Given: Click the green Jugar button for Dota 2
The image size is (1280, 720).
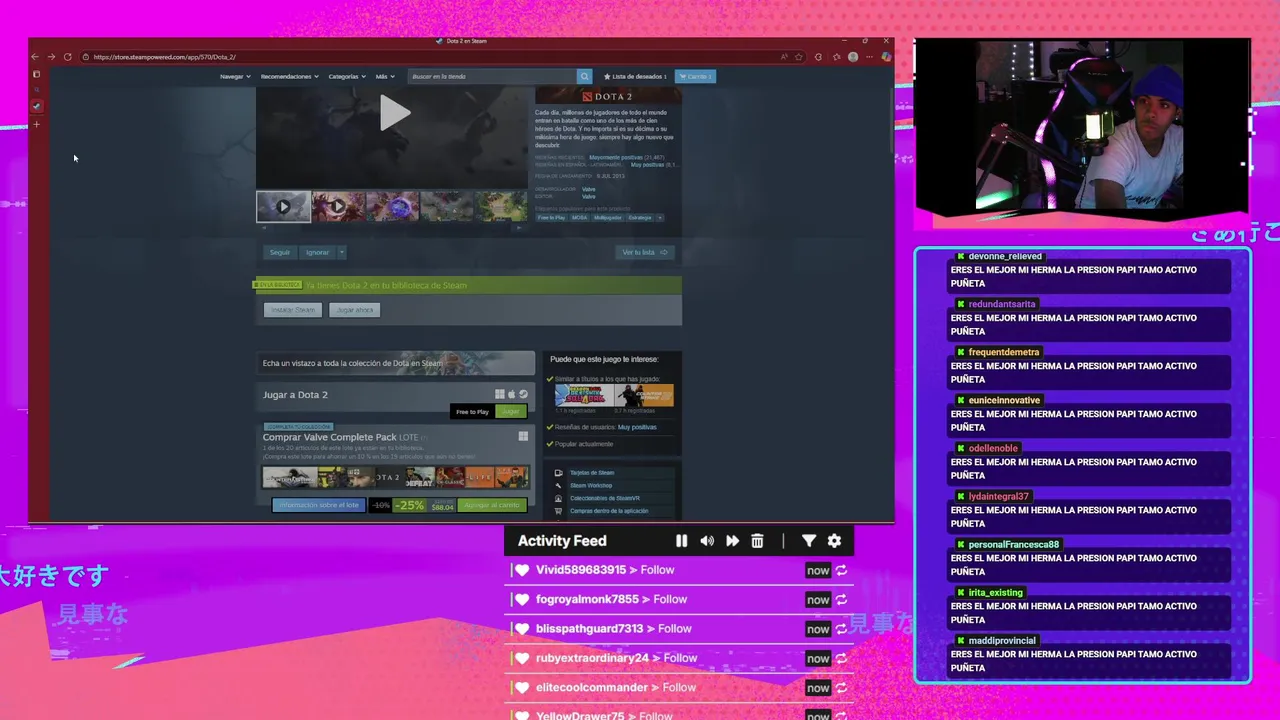Looking at the screenshot, I should [x=511, y=411].
